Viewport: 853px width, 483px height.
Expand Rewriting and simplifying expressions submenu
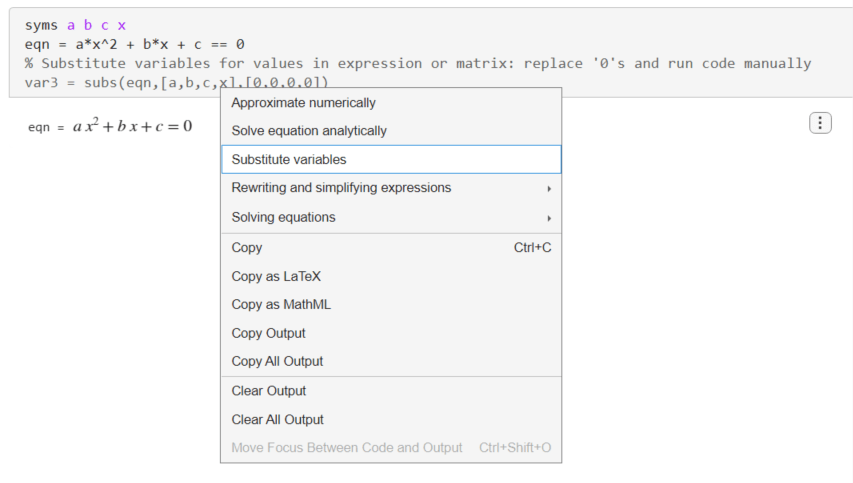point(341,188)
